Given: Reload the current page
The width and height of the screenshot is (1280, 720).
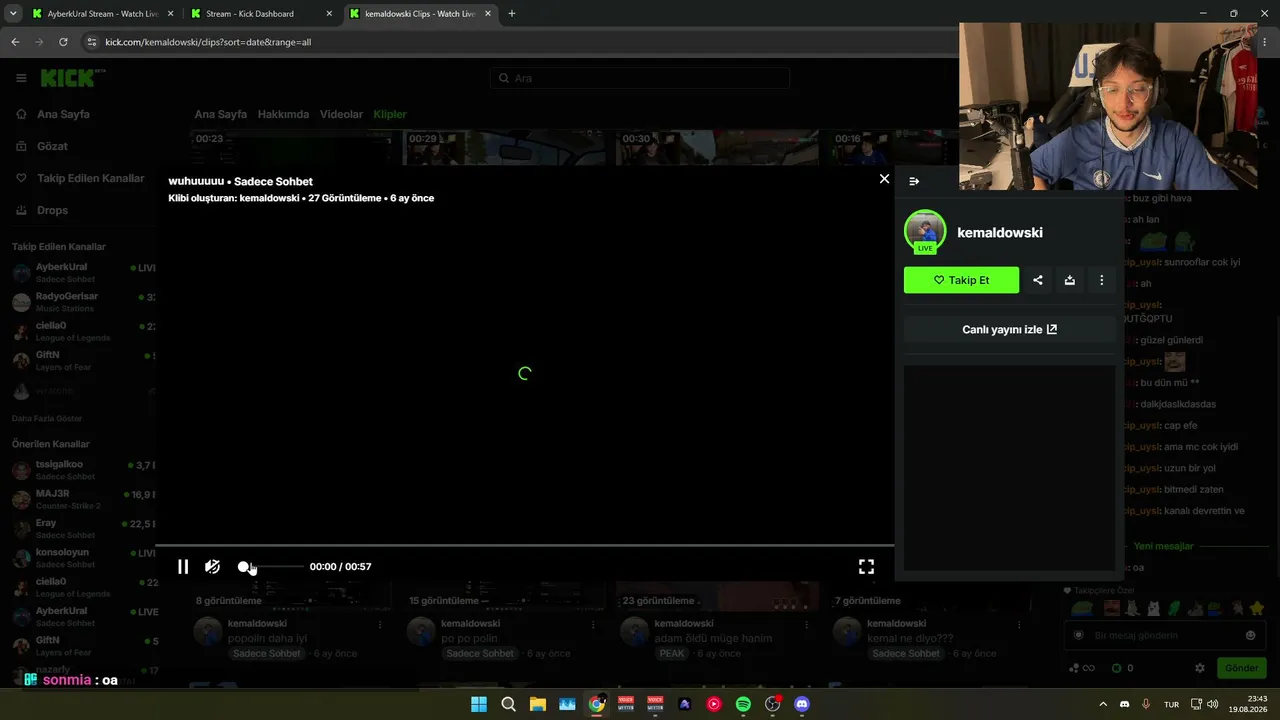Looking at the screenshot, I should [x=63, y=42].
